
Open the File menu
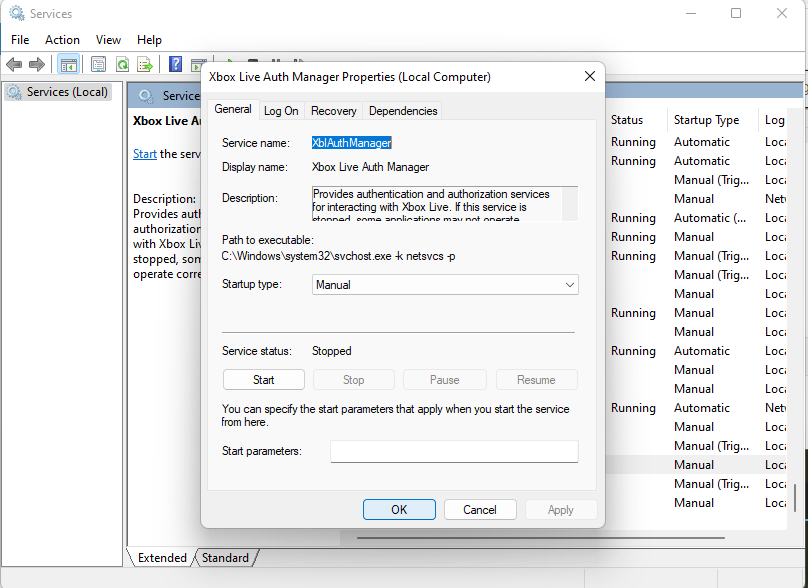(x=20, y=40)
